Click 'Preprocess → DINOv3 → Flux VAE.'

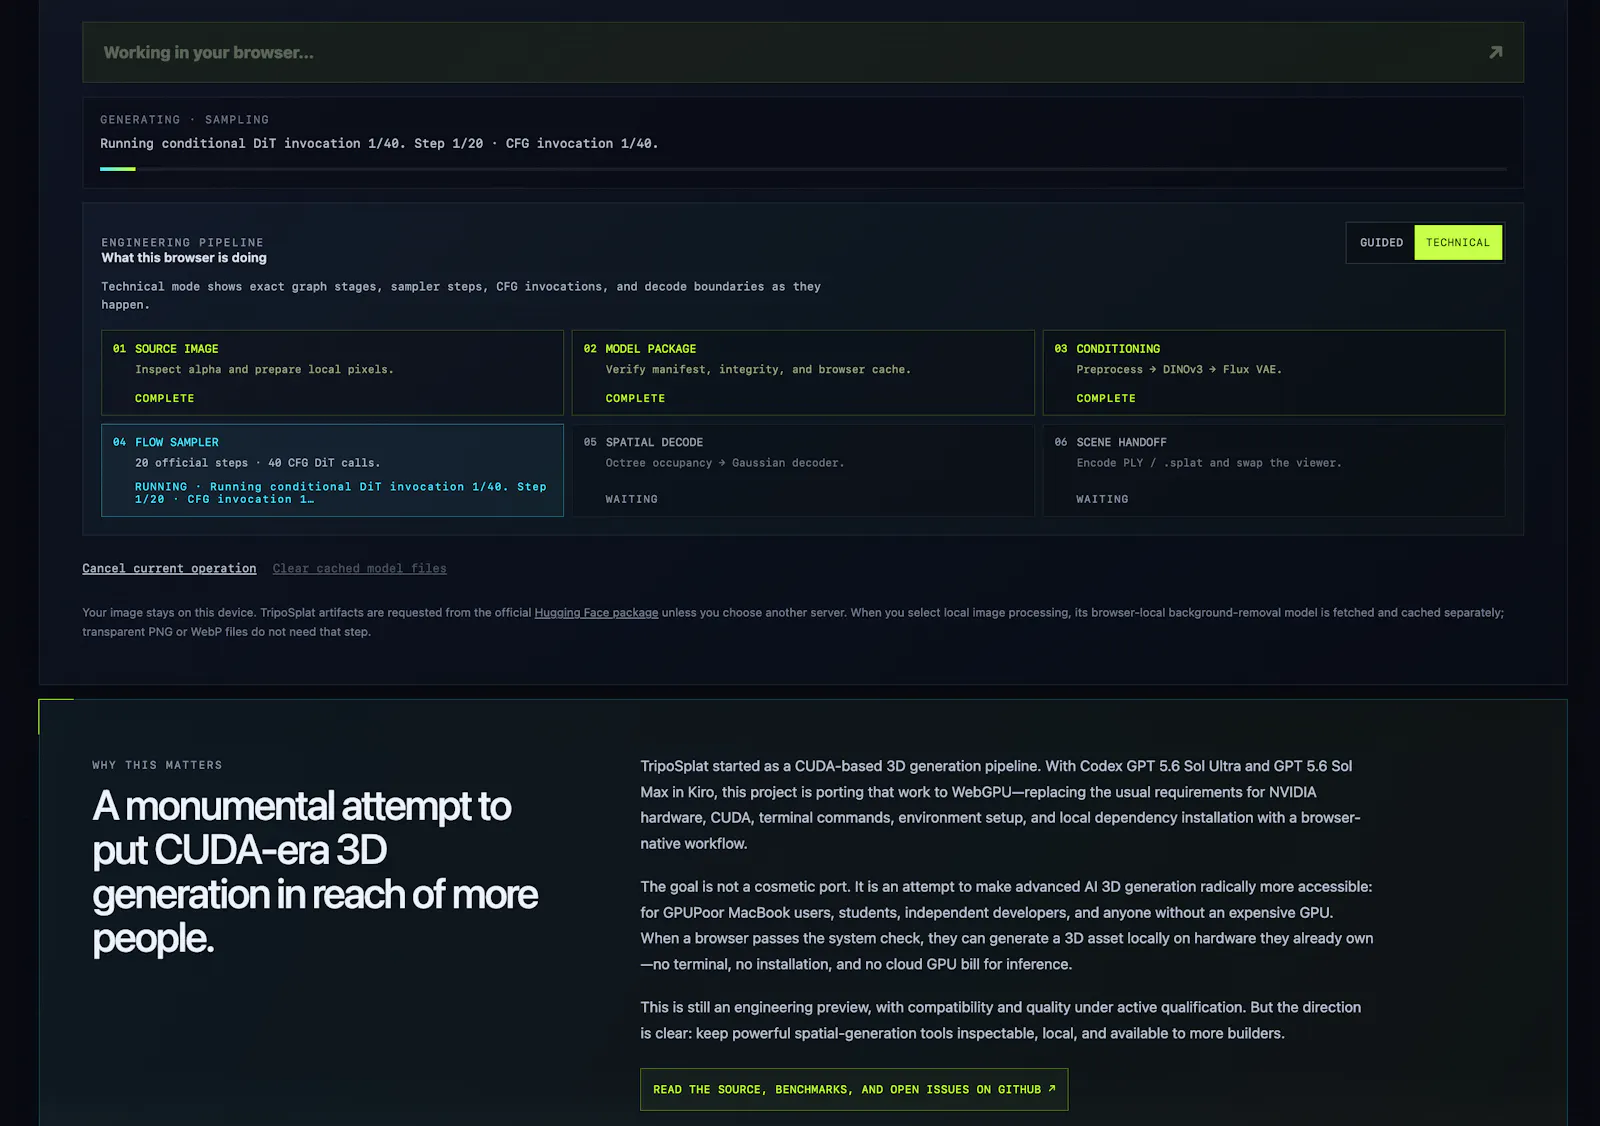point(1179,369)
